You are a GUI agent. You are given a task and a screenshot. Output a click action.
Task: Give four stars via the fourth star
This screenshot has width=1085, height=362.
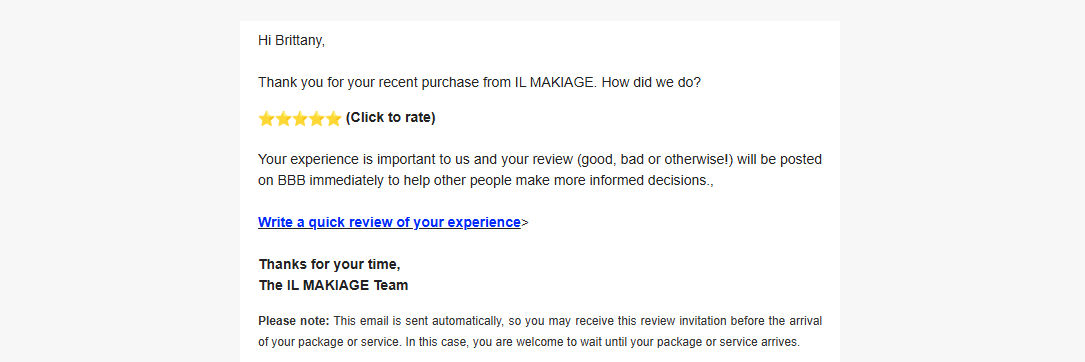tap(316, 118)
